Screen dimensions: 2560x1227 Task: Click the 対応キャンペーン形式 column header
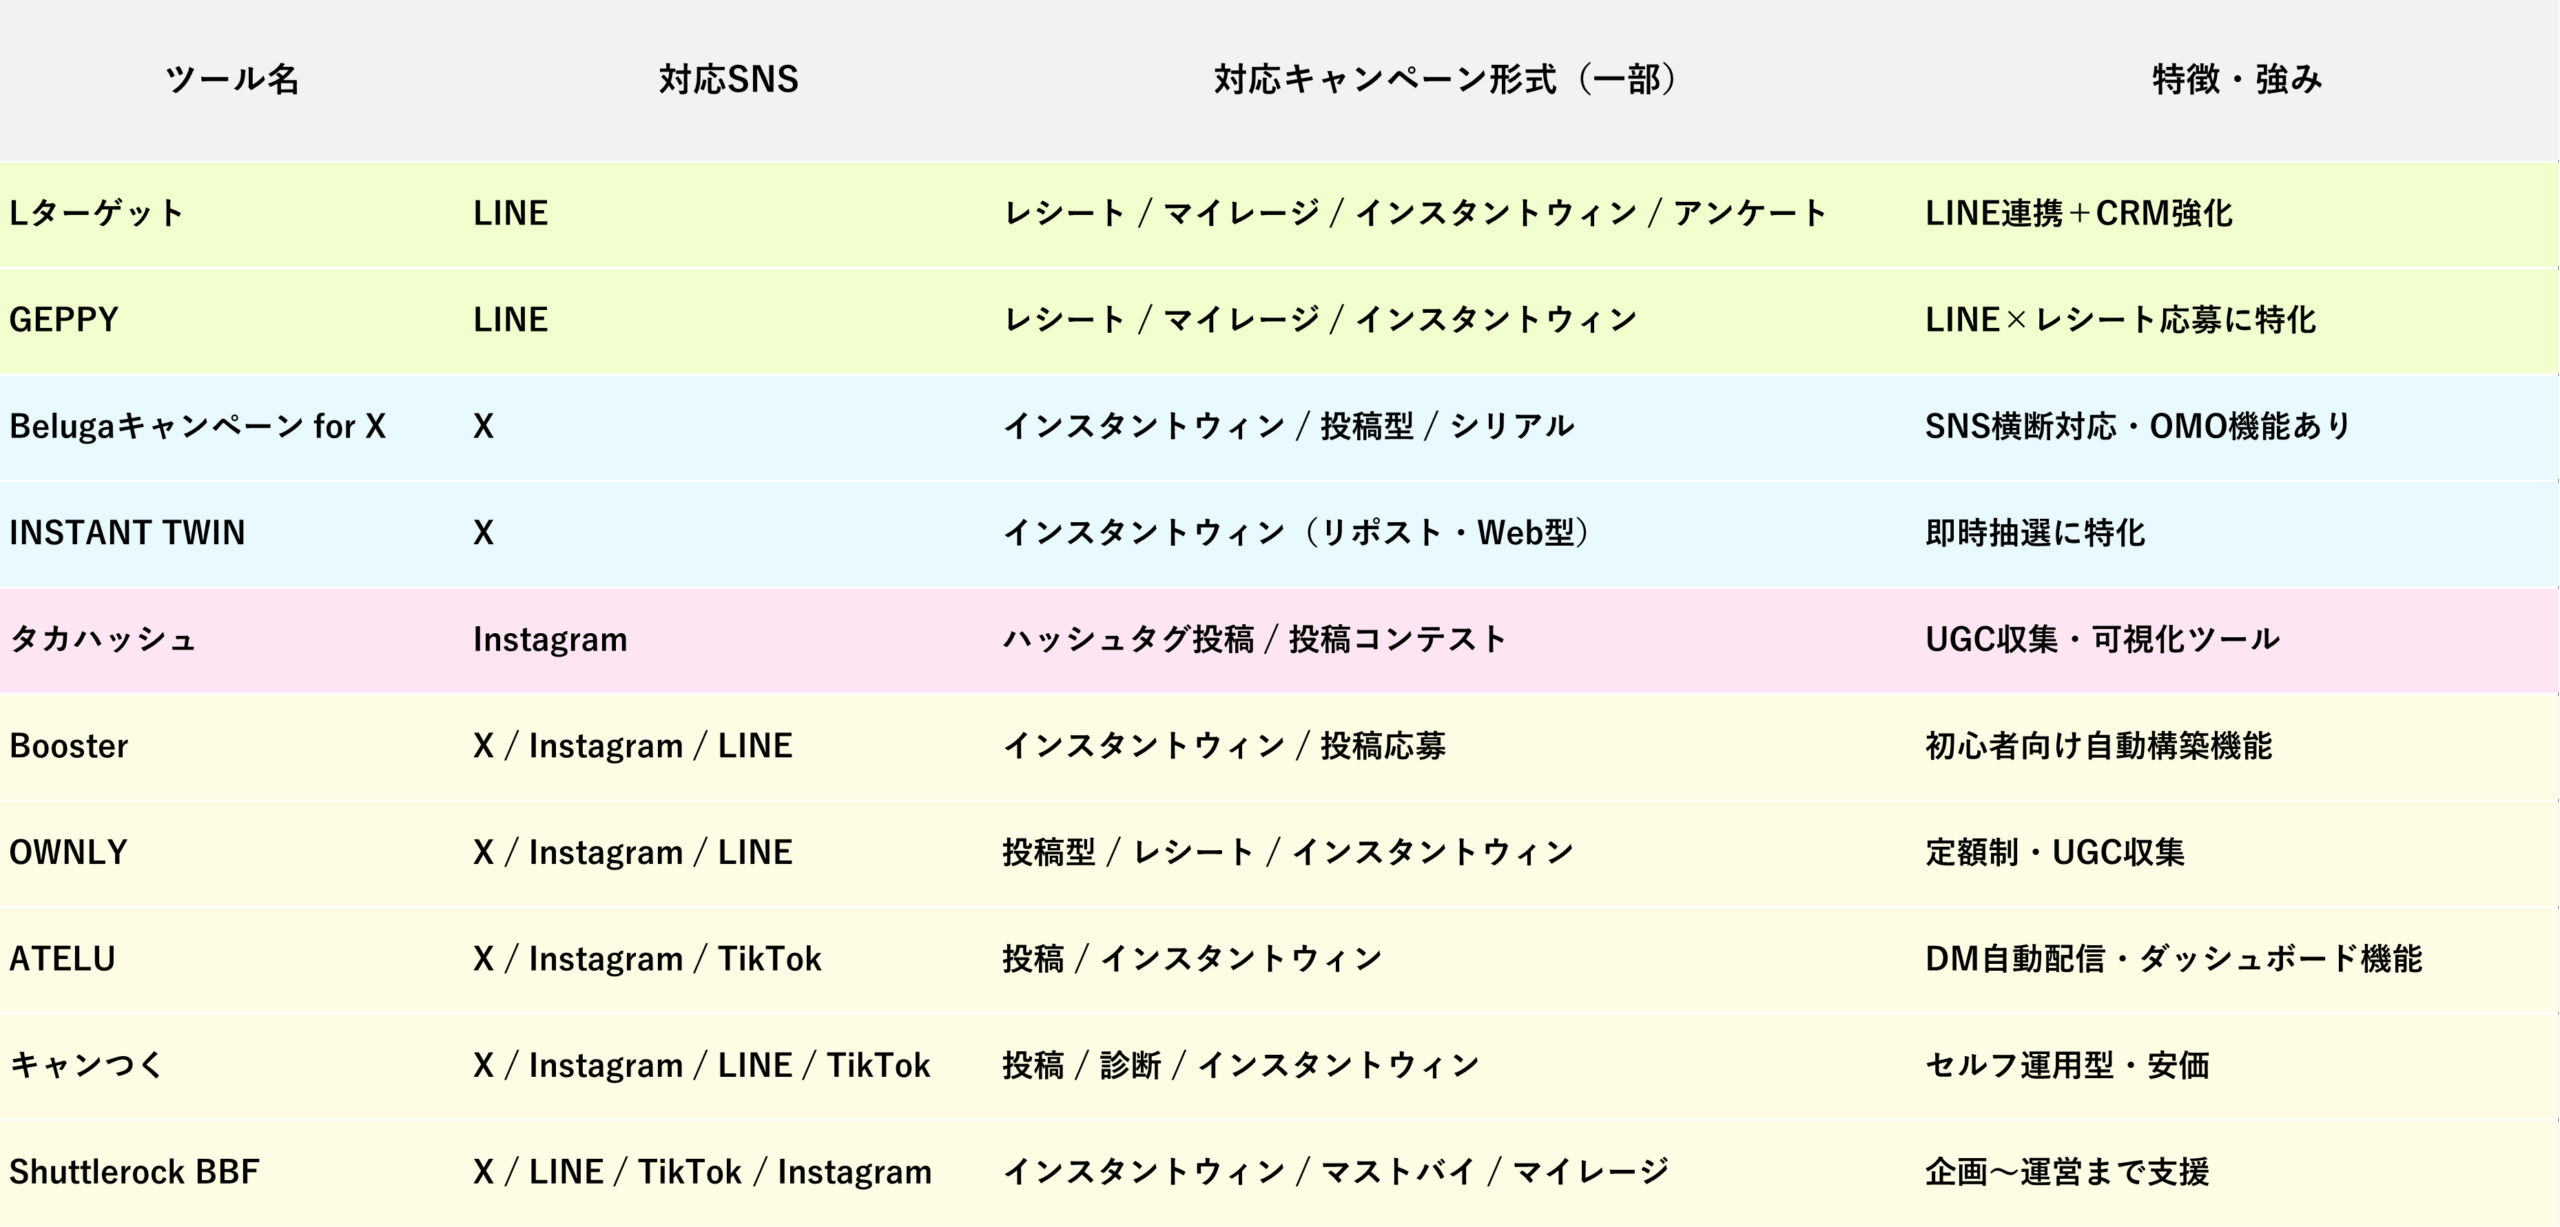(1444, 79)
